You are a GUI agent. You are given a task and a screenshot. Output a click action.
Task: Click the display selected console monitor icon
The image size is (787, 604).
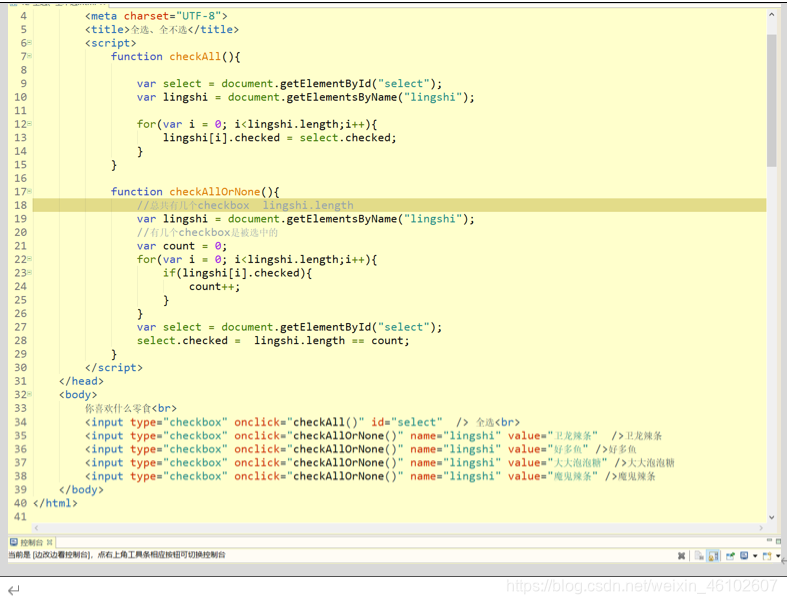pyautogui.click(x=744, y=556)
